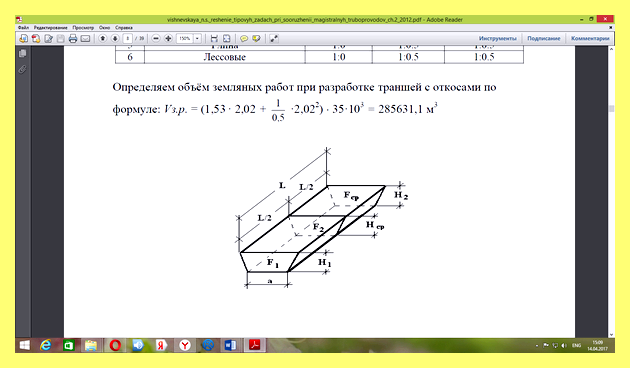Open the green Store taskbar icon
Screen dimensions: 630x368
pos(68,345)
